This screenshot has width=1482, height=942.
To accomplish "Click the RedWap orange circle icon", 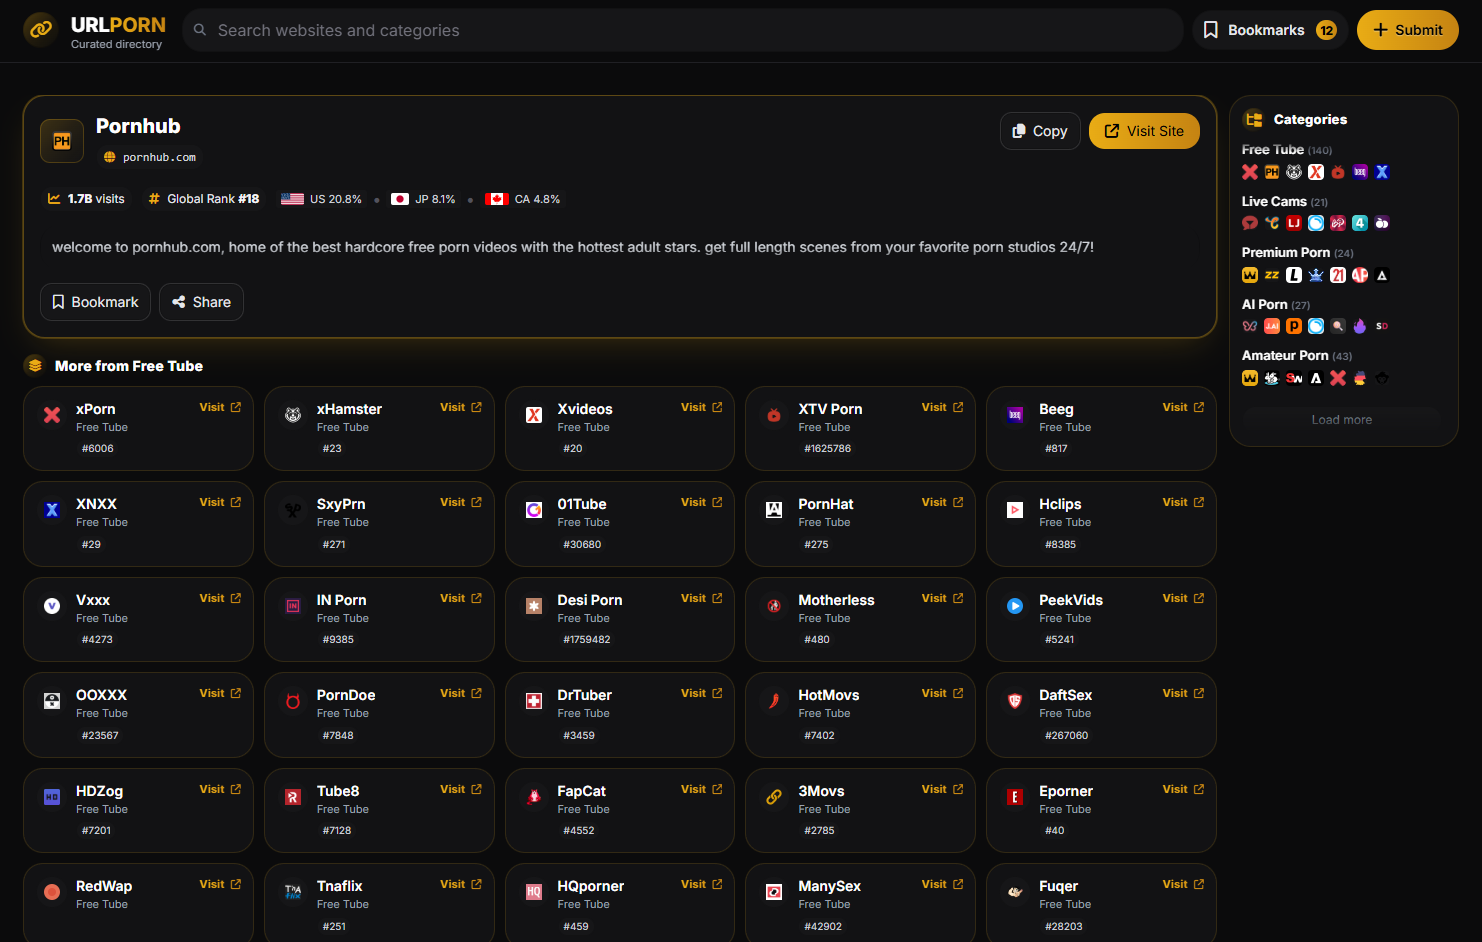I will (x=52, y=892).
